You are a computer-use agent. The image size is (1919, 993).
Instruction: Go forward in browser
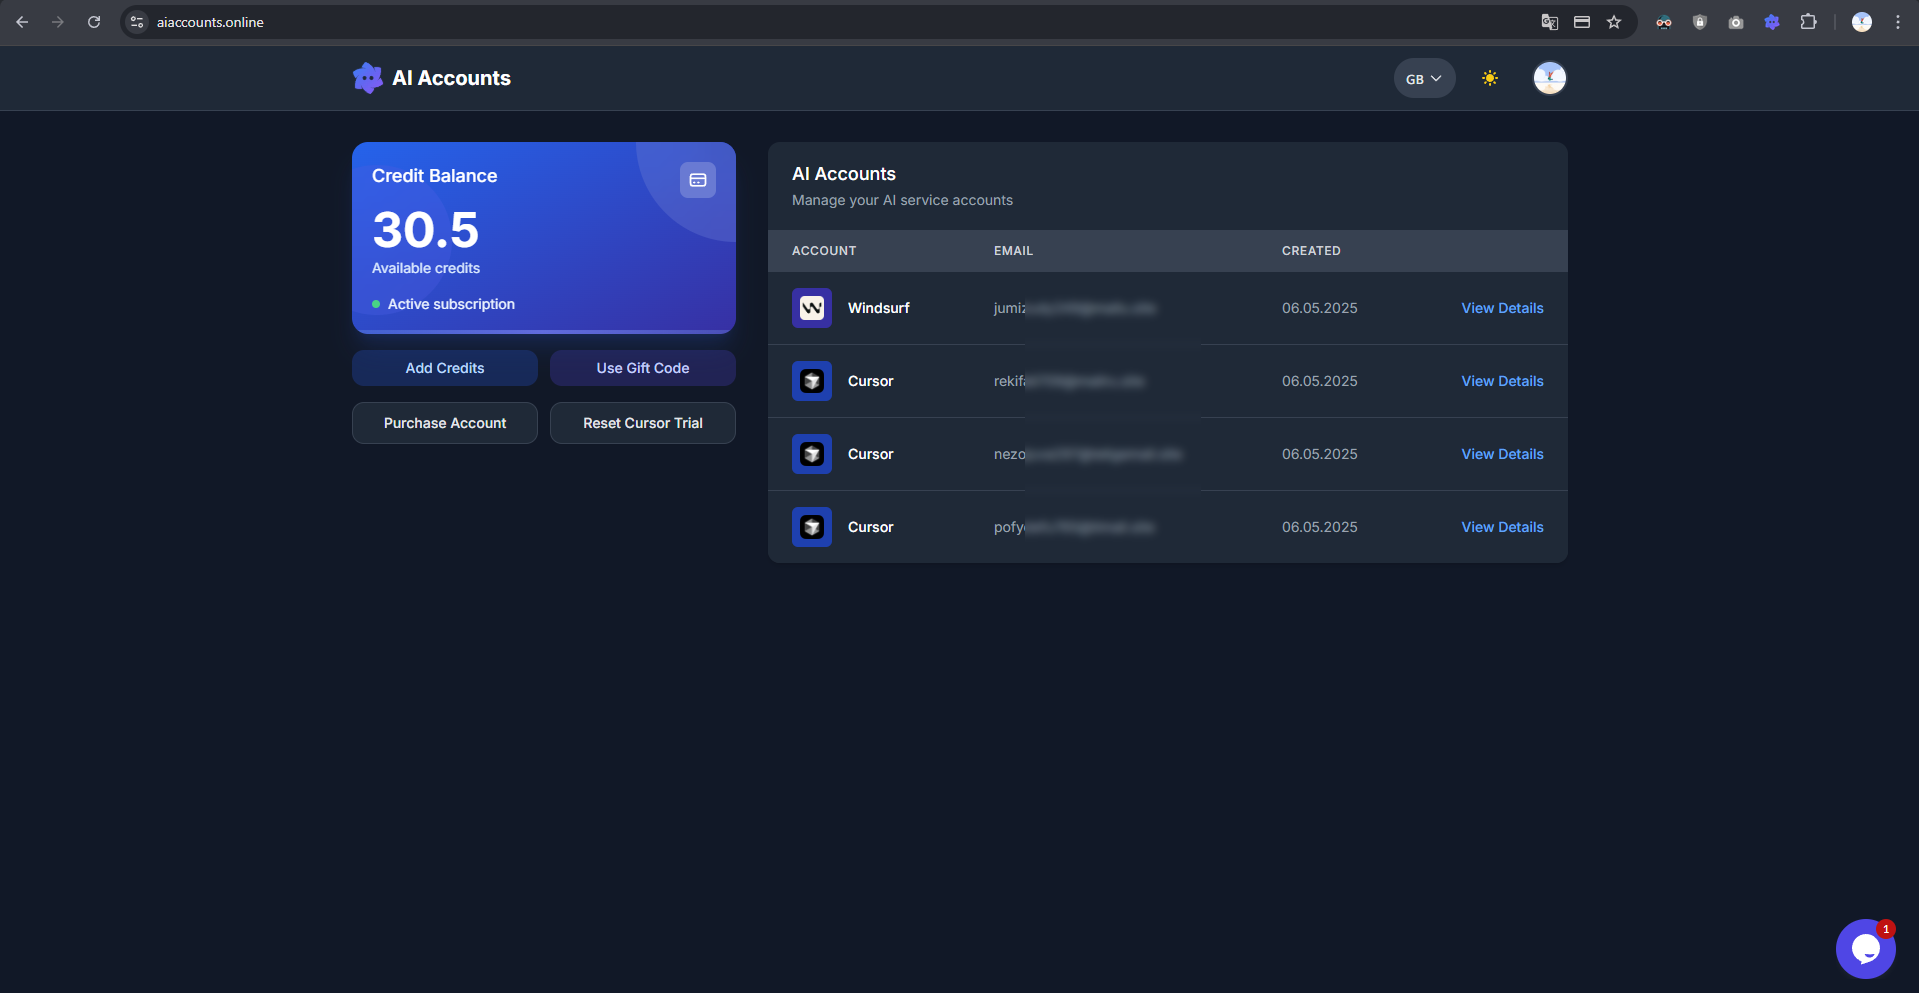click(x=58, y=22)
